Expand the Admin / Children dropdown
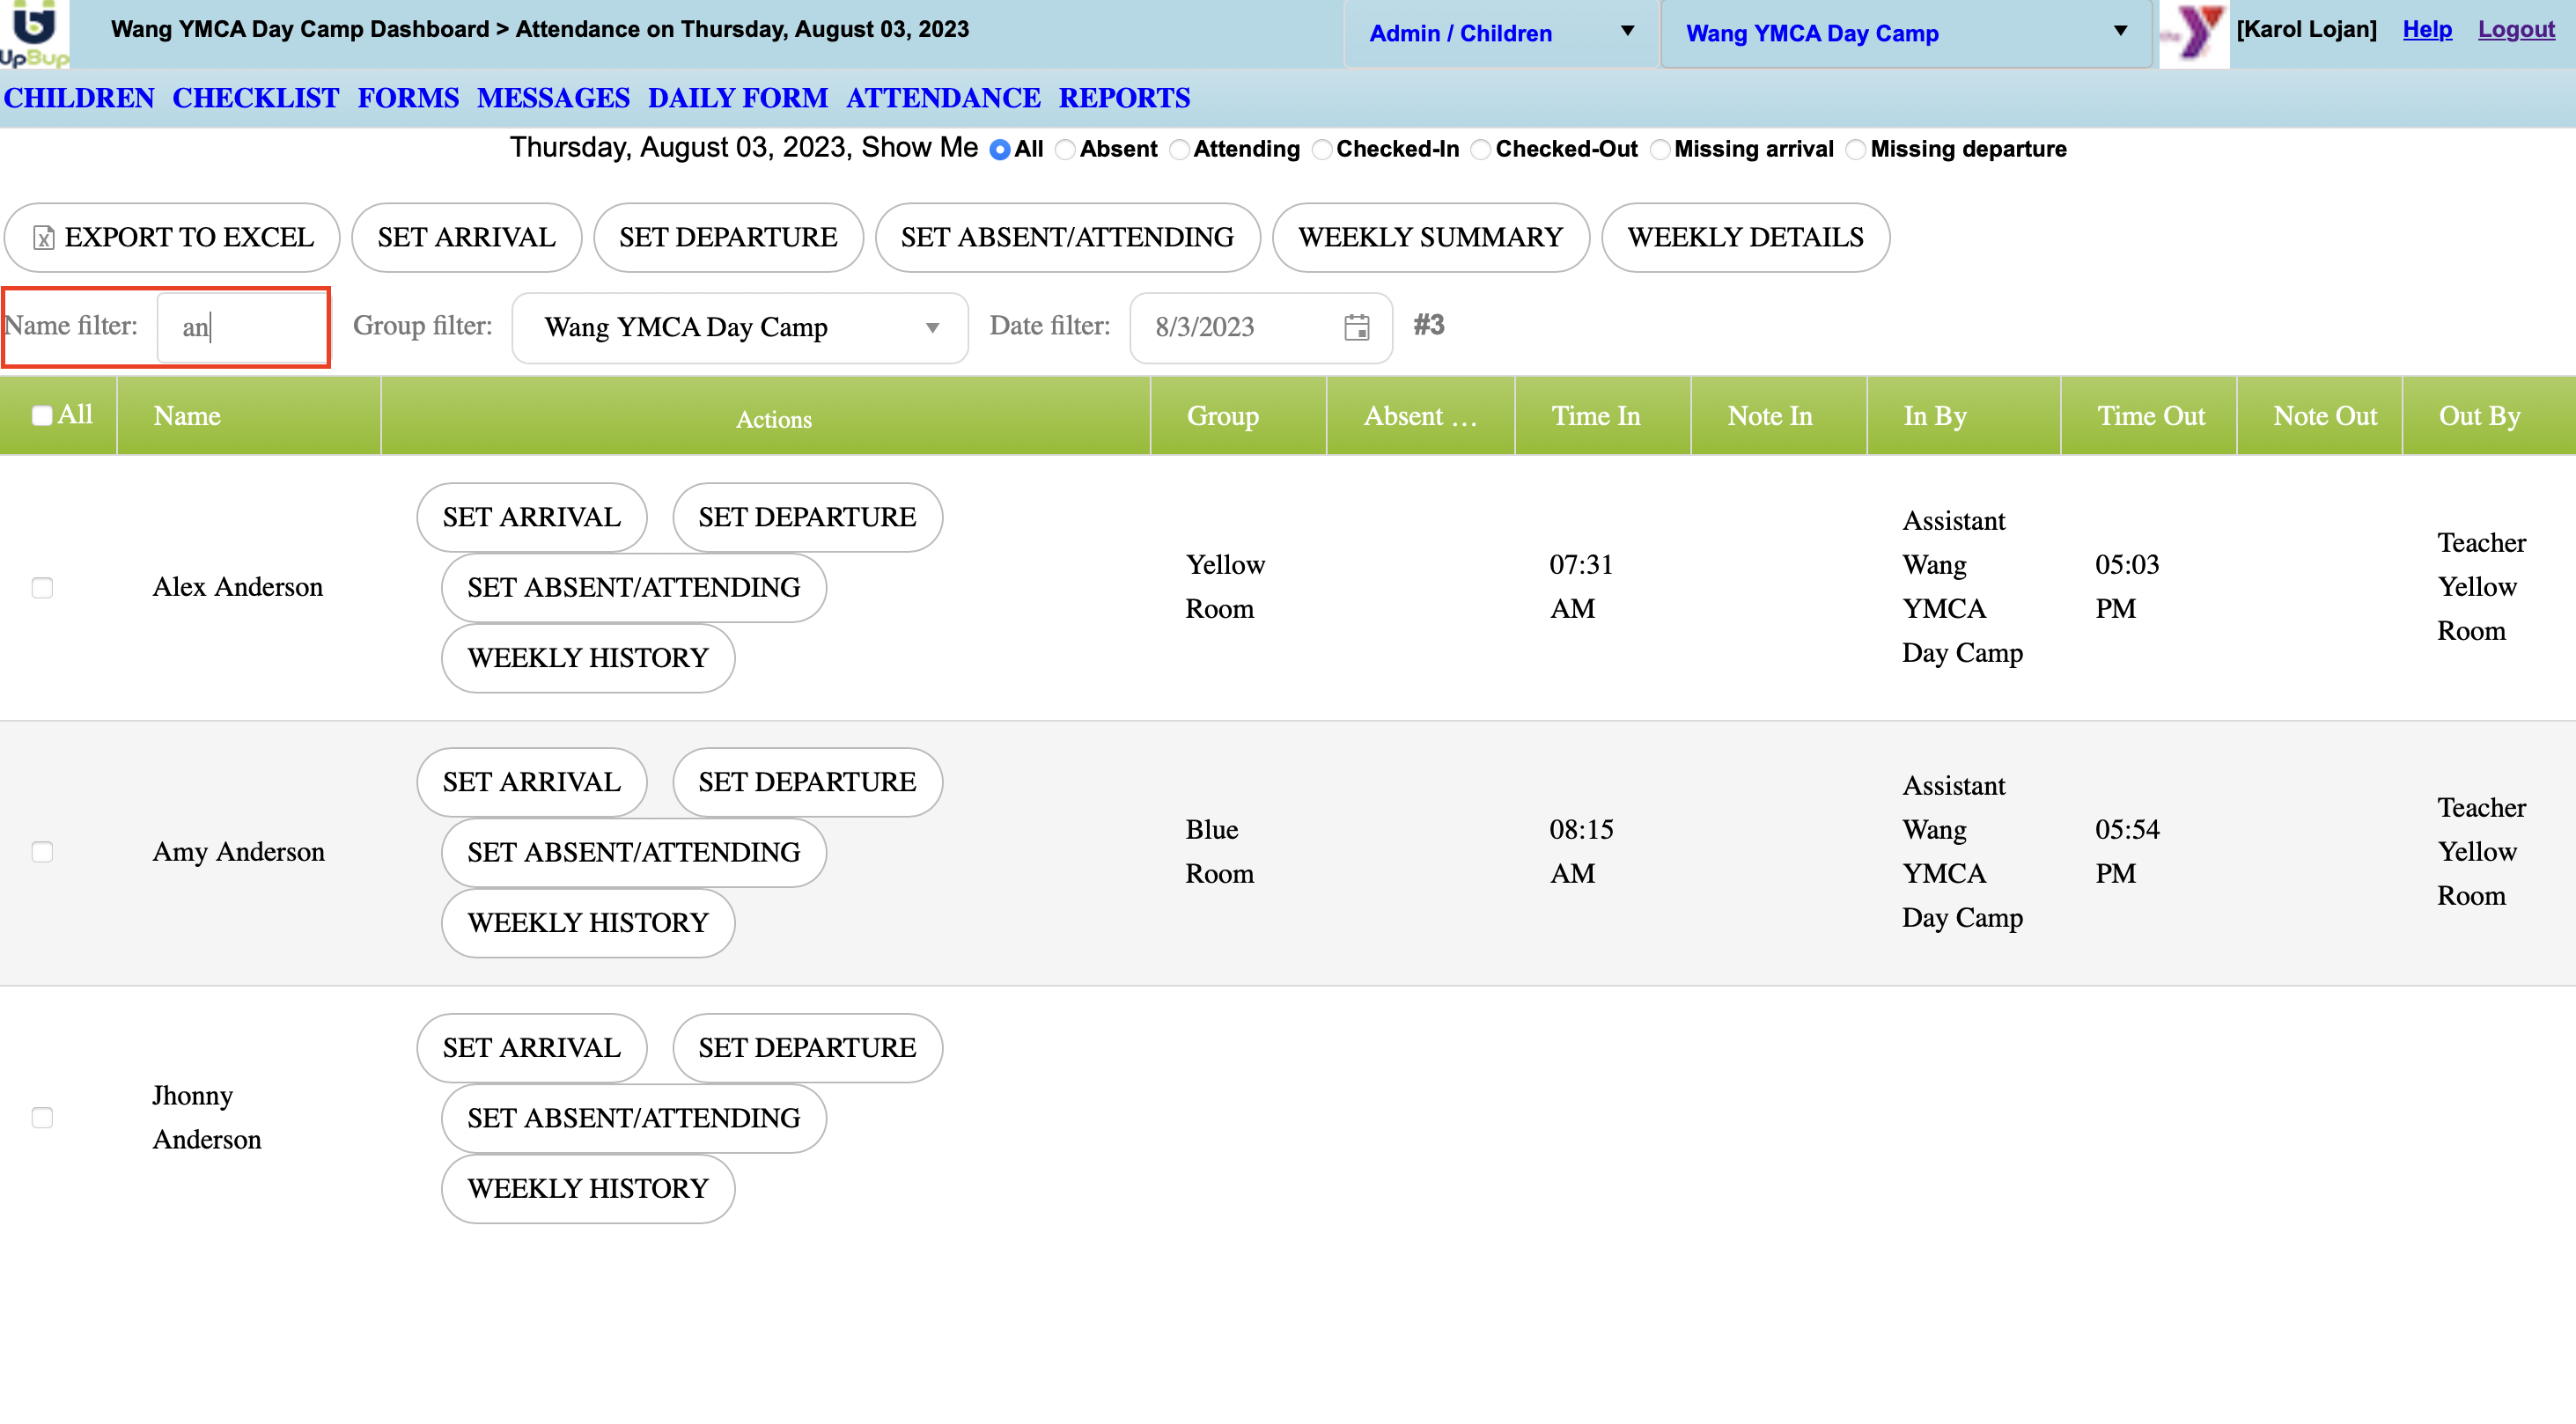Screen dimensions: 2576x1424 tap(1500, 33)
